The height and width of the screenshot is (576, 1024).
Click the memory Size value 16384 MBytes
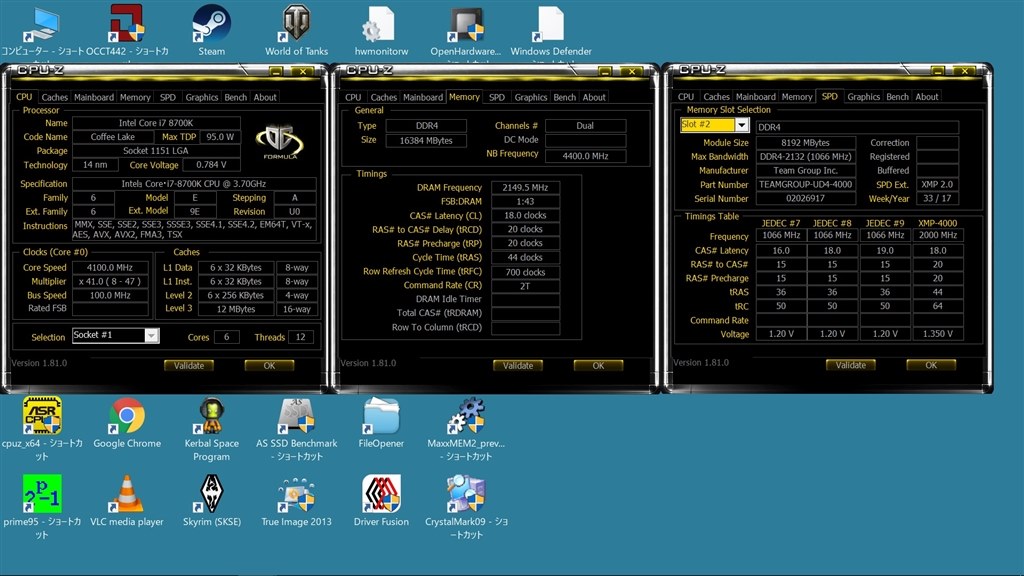pyautogui.click(x=426, y=140)
